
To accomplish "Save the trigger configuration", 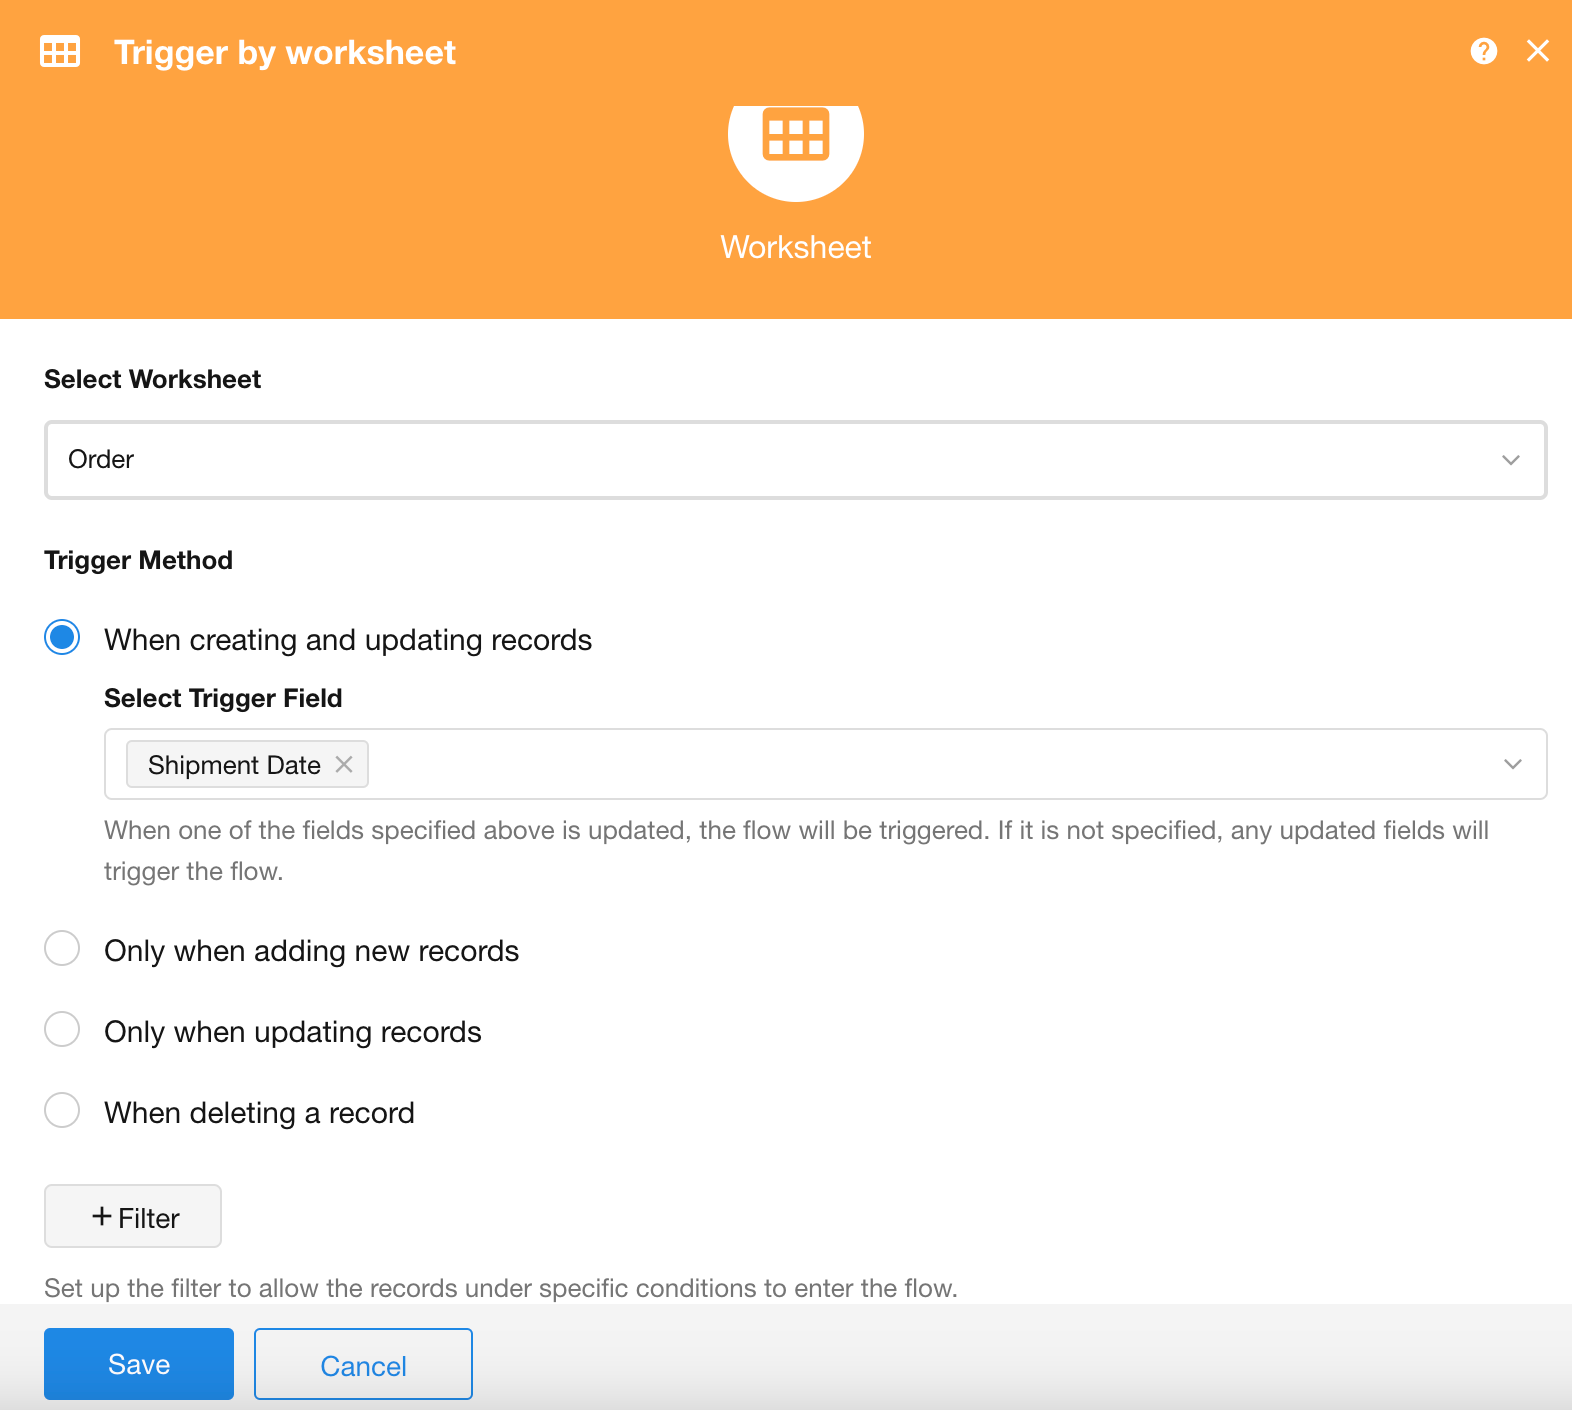I will (139, 1365).
